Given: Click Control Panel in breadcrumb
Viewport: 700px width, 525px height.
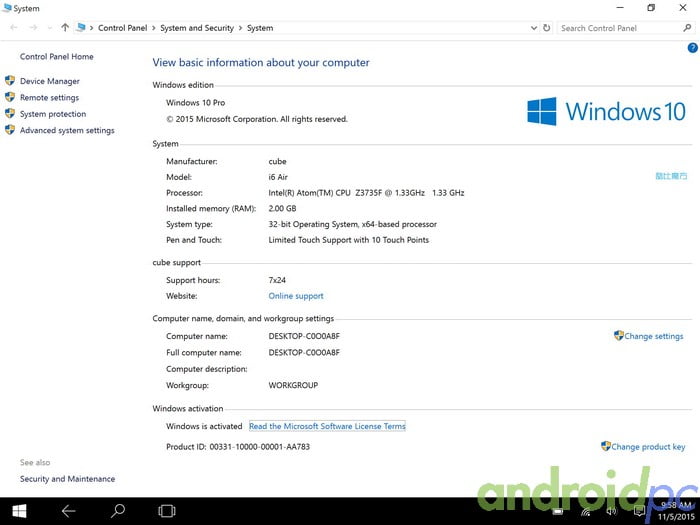Looking at the screenshot, I should [x=122, y=28].
